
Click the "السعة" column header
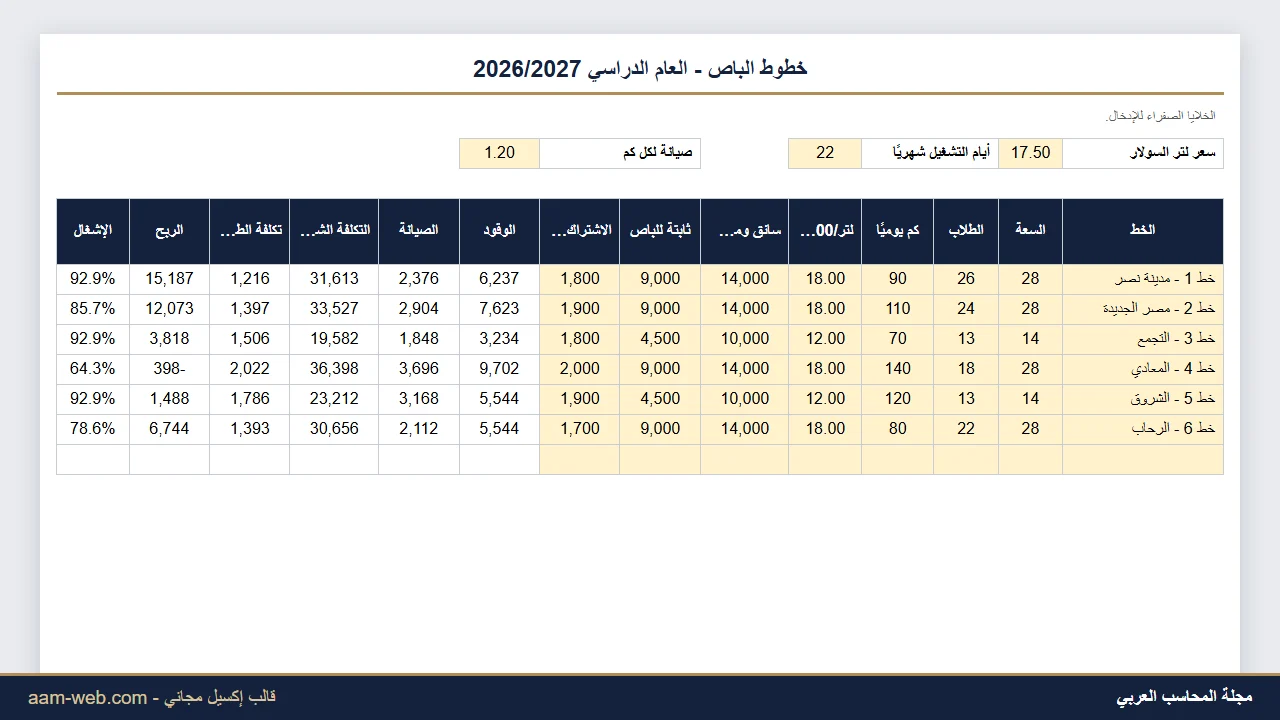1030,230
